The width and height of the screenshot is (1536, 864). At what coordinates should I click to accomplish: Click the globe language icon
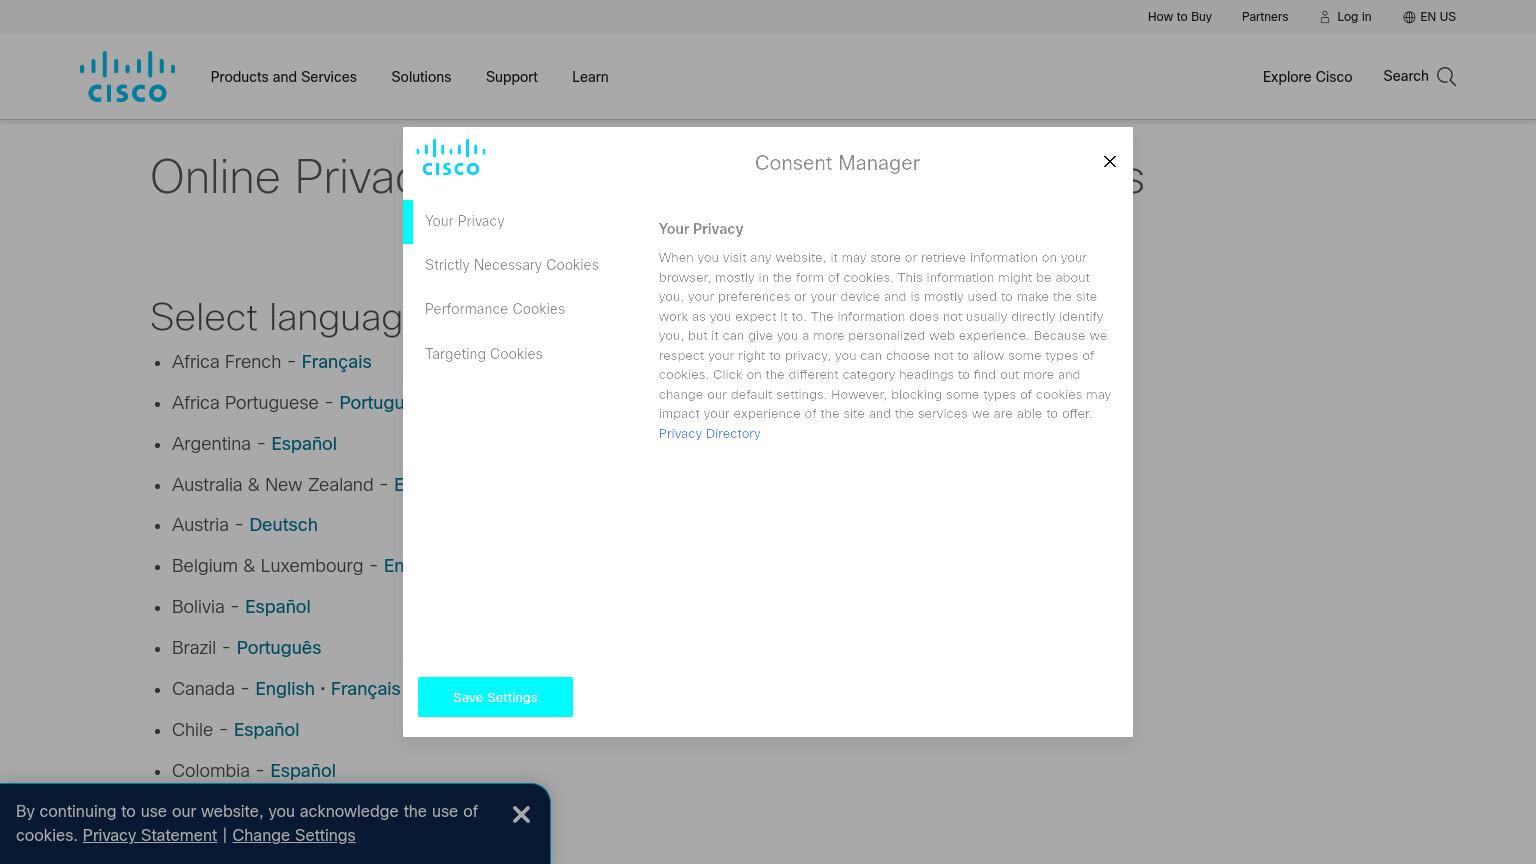[1409, 17]
